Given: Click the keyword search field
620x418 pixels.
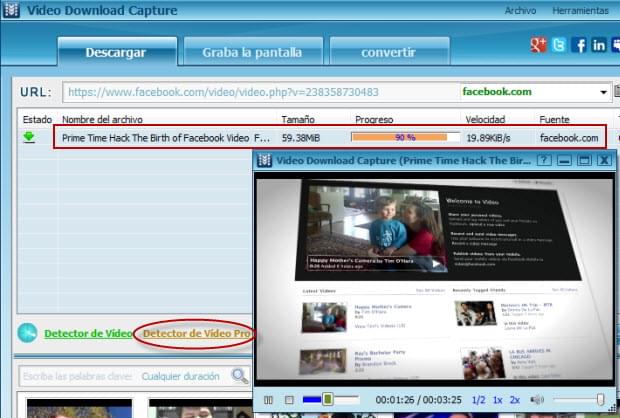Looking at the screenshot, I should (x=78, y=376).
